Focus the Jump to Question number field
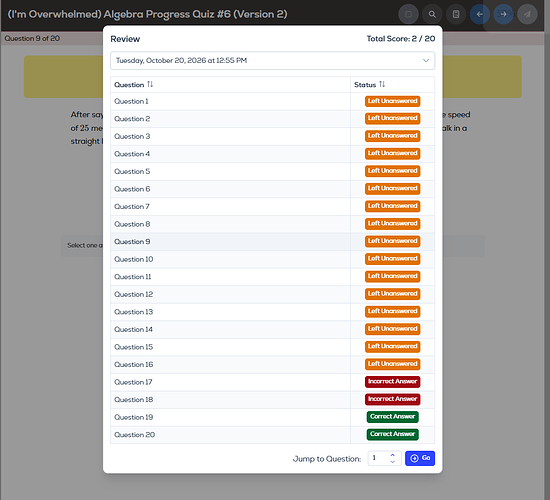The height and width of the screenshot is (500, 550). click(384, 458)
